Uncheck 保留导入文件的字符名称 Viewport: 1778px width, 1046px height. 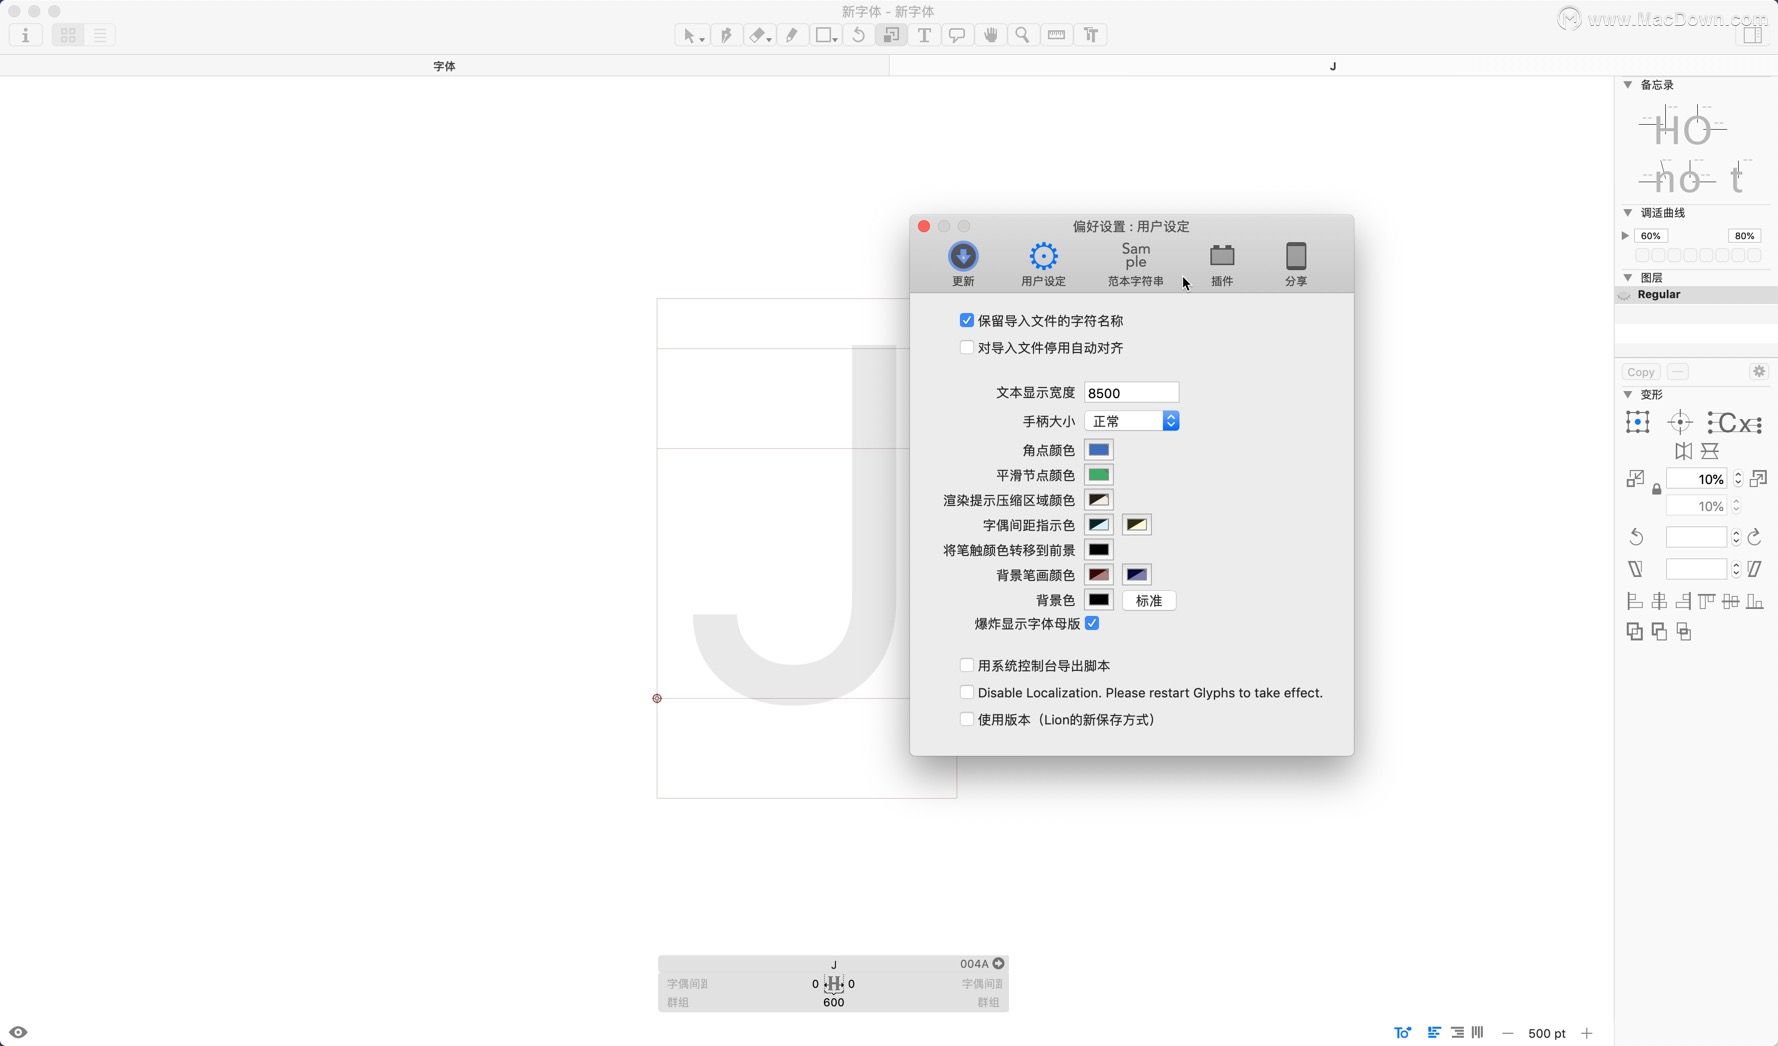coord(966,320)
